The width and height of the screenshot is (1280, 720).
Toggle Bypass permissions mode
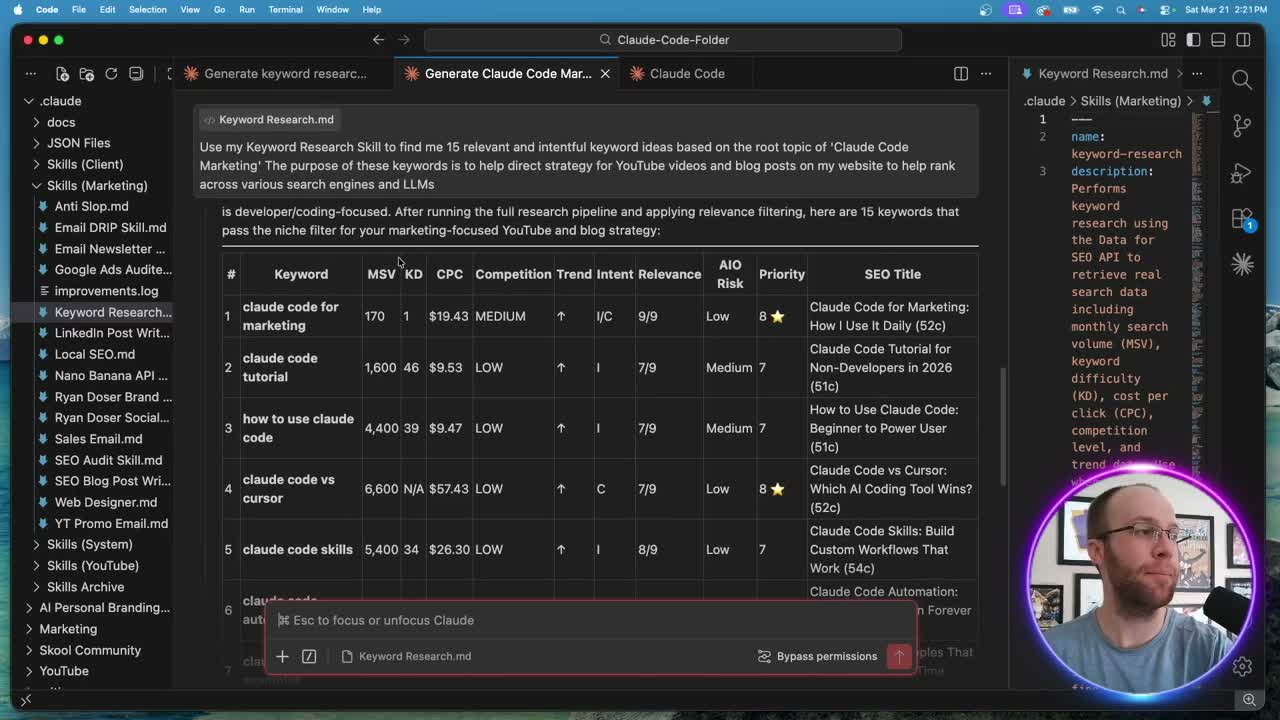coord(817,656)
